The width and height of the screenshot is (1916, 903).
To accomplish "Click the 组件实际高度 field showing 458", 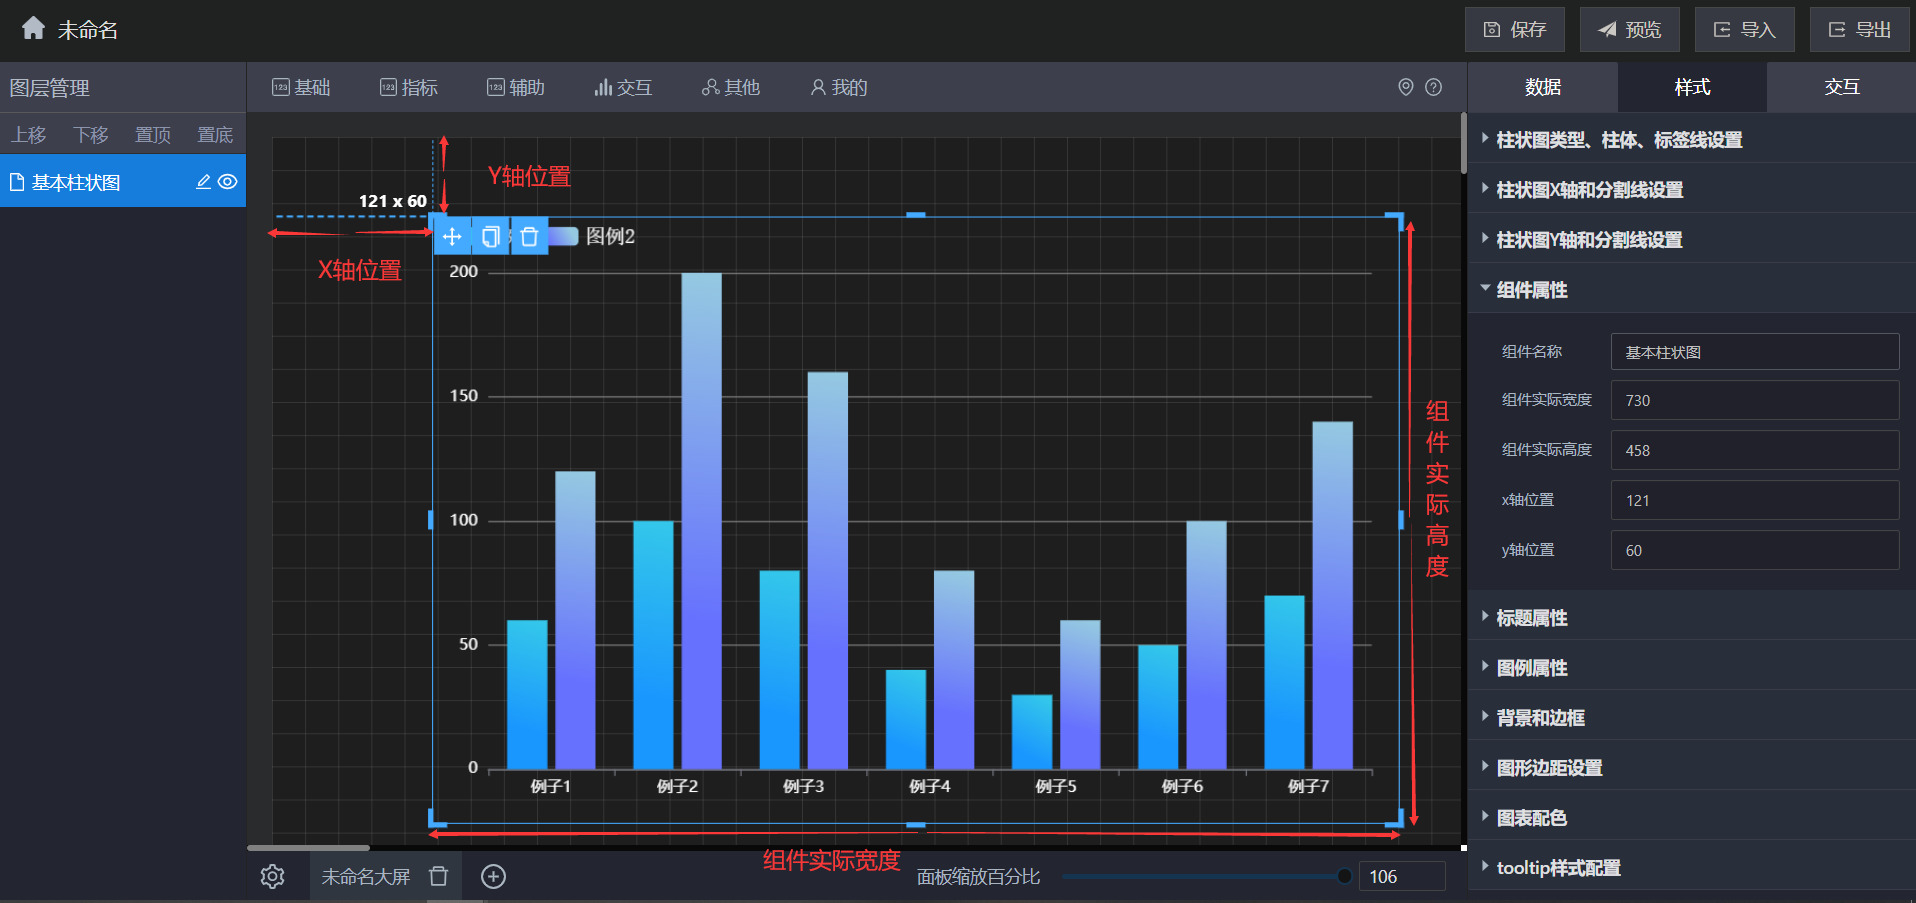I will pos(1755,450).
